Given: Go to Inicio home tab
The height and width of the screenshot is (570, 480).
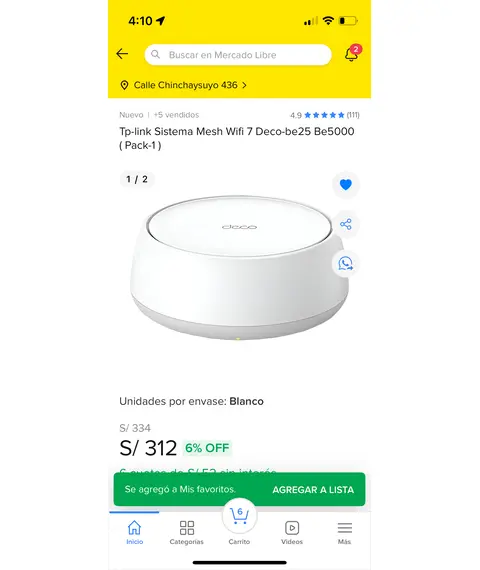Looking at the screenshot, I should pyautogui.click(x=135, y=532).
